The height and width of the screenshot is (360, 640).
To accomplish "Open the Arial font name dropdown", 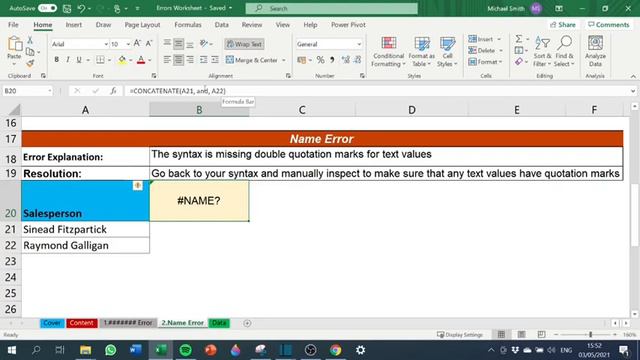I will 106,44.
